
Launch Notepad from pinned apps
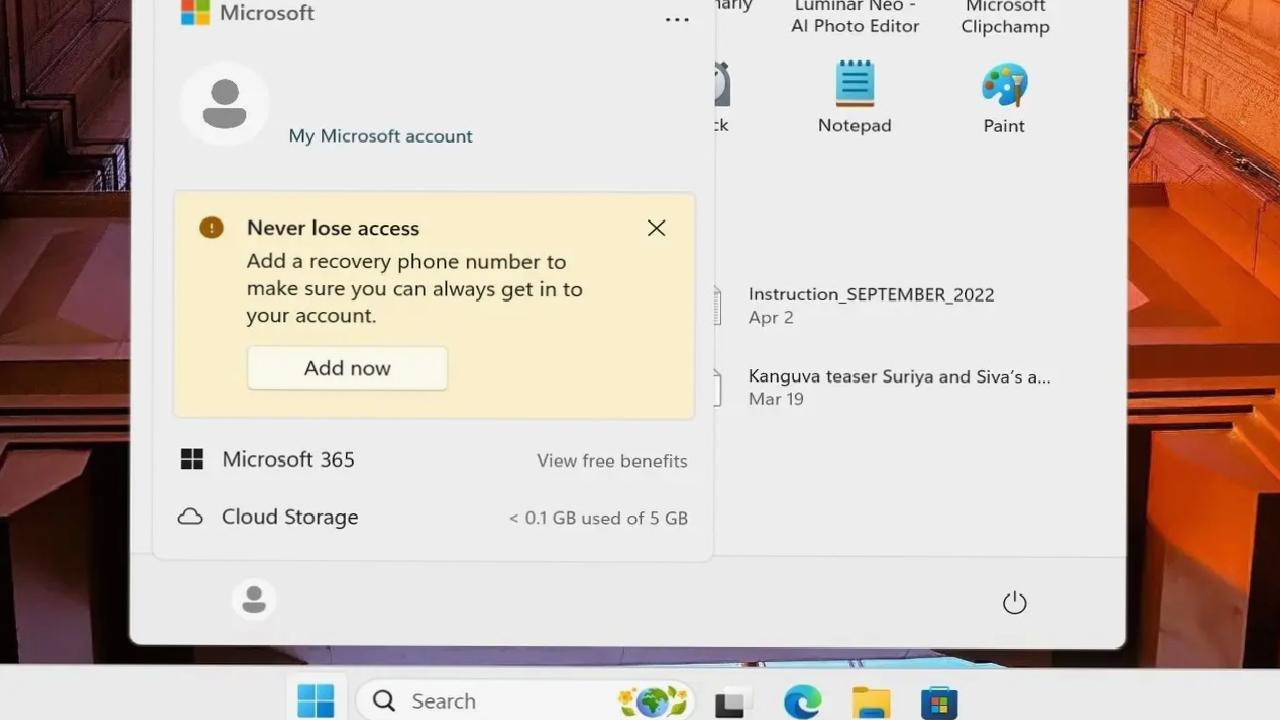tap(854, 97)
